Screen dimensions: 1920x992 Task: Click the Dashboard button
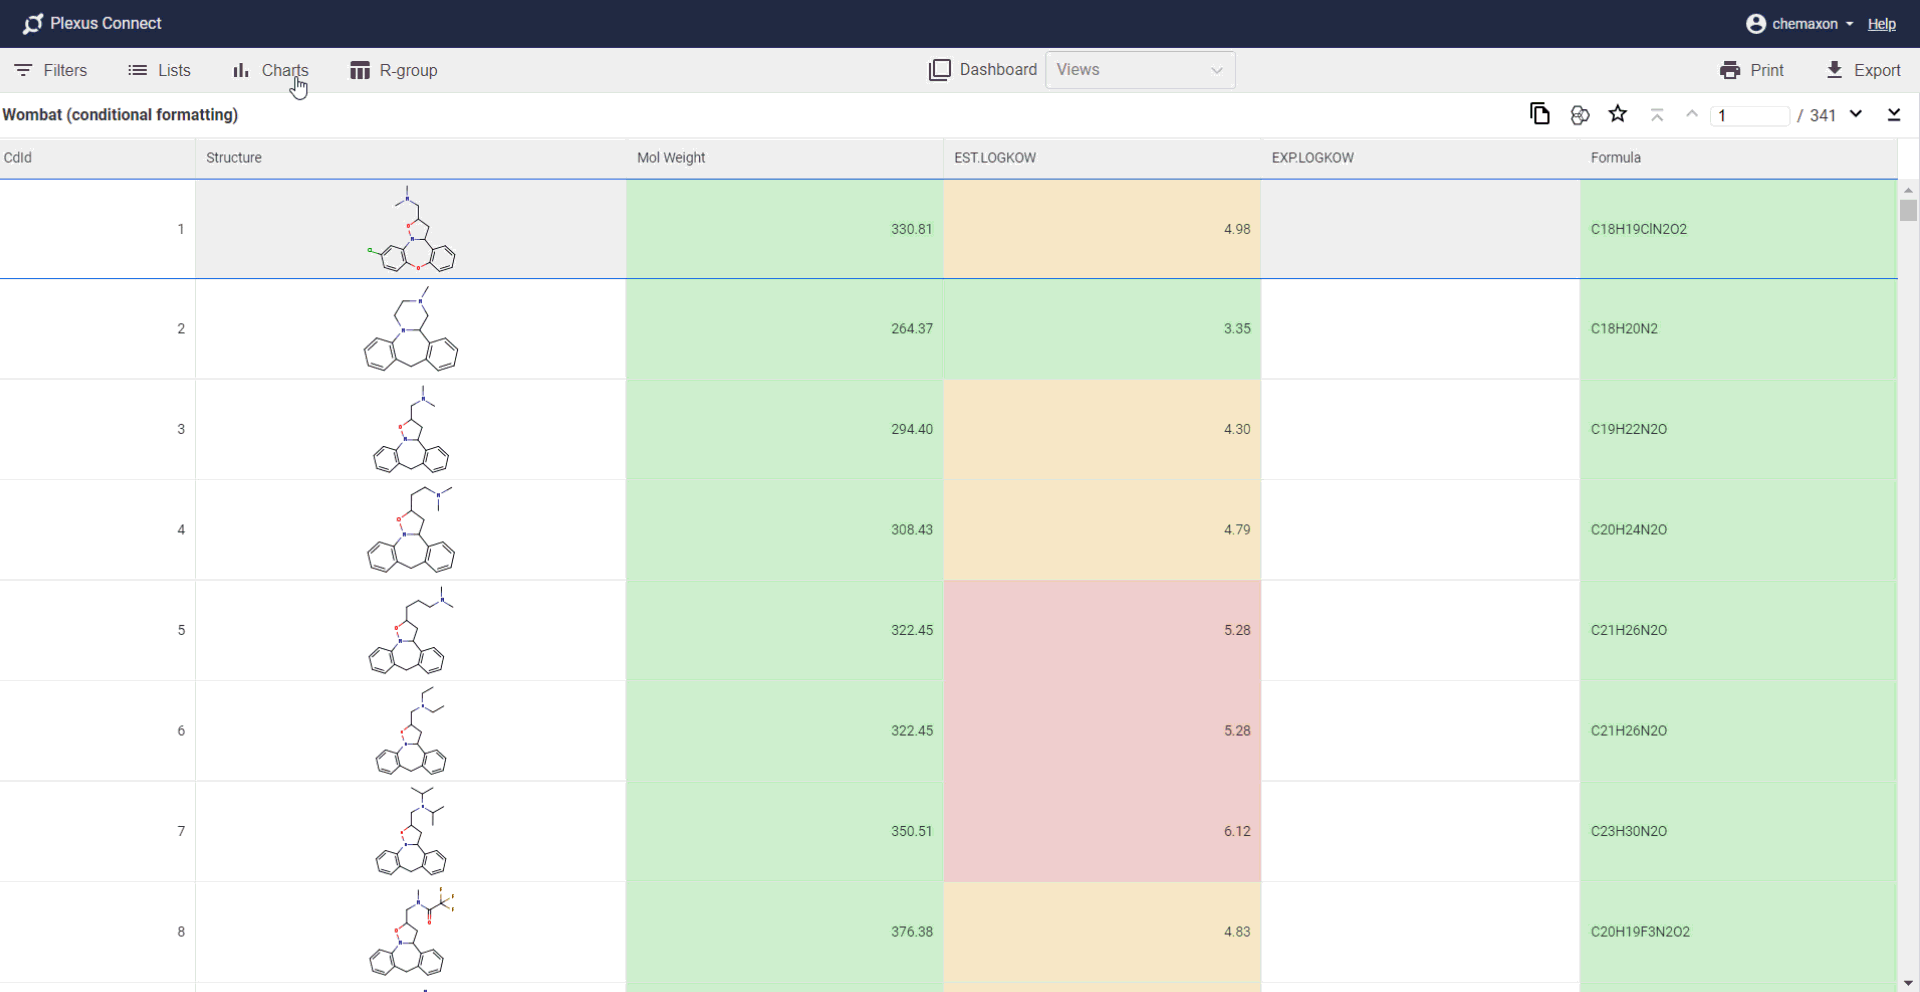tap(983, 70)
